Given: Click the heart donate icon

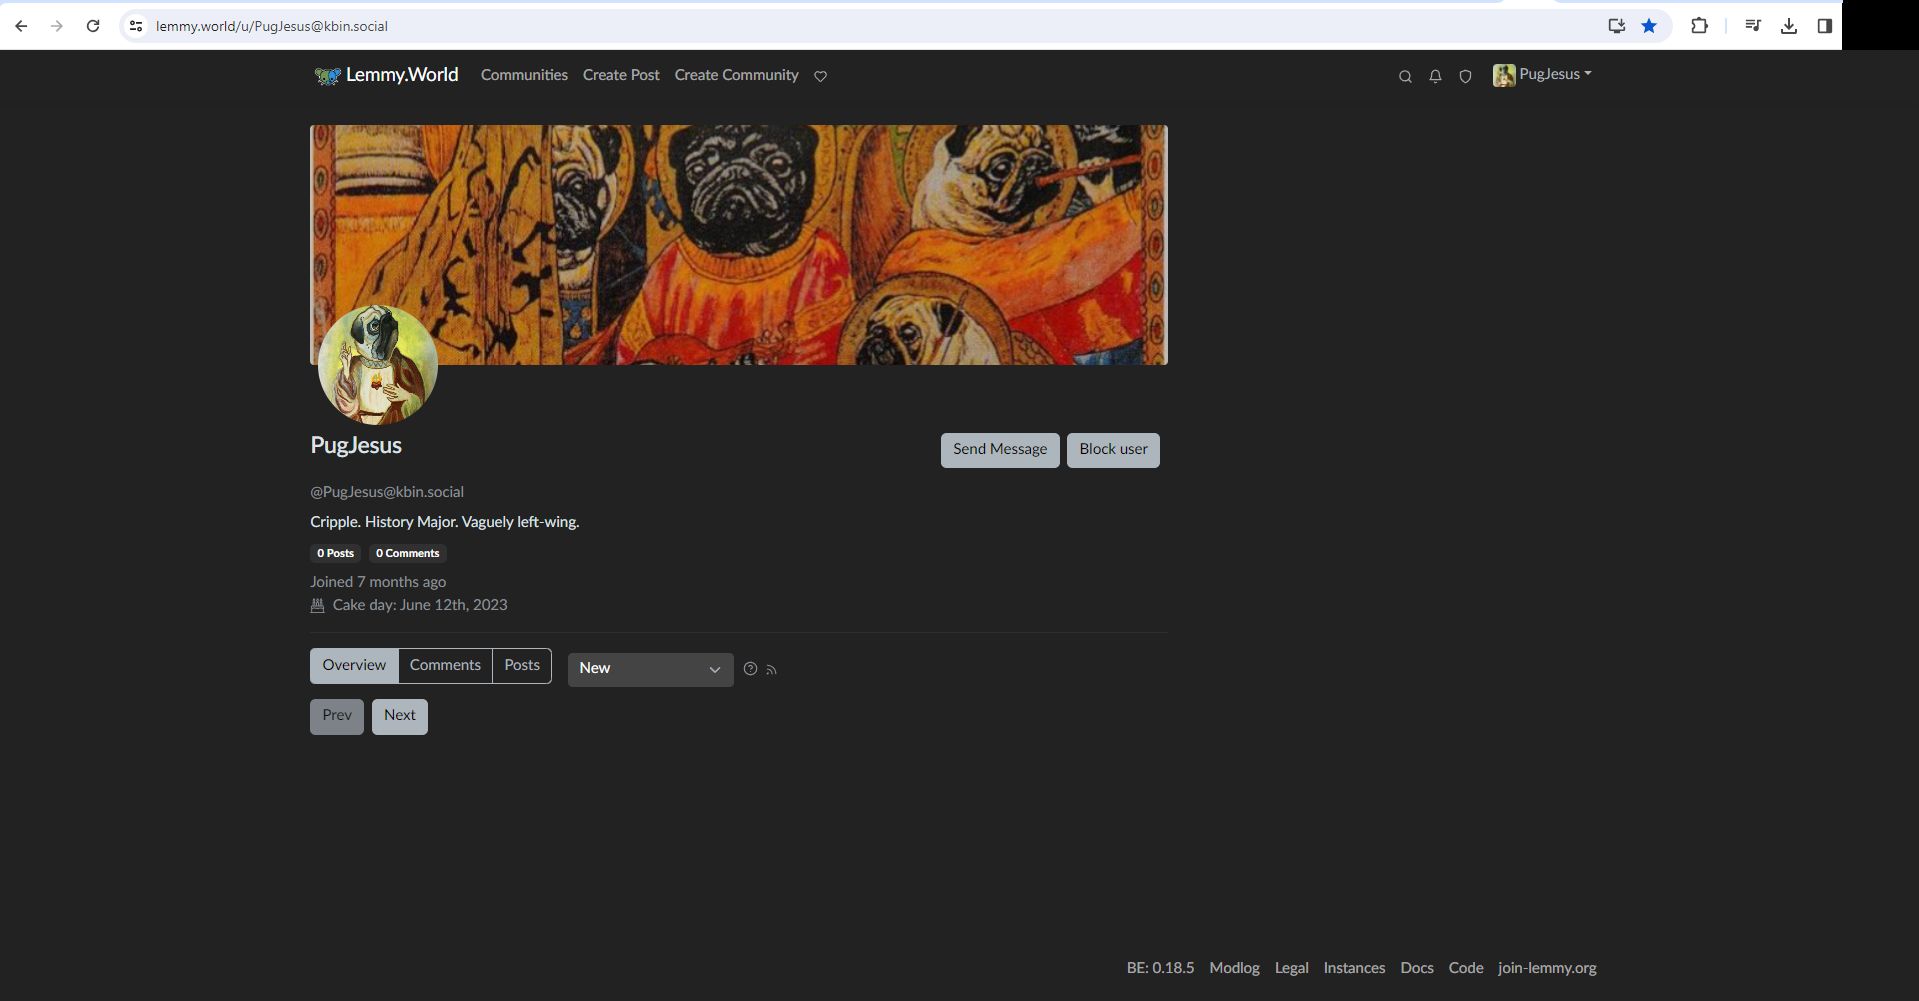Looking at the screenshot, I should 820,76.
